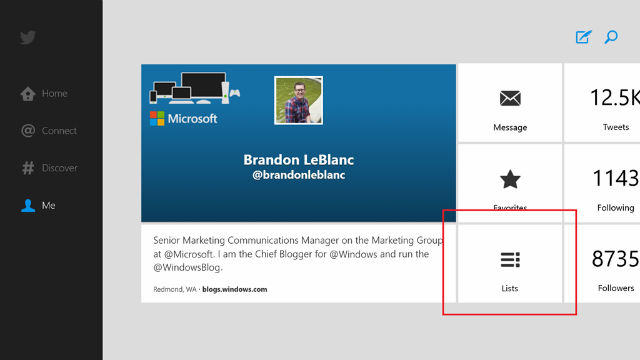Click the Home house icon
The width and height of the screenshot is (640, 360).
coord(28,93)
